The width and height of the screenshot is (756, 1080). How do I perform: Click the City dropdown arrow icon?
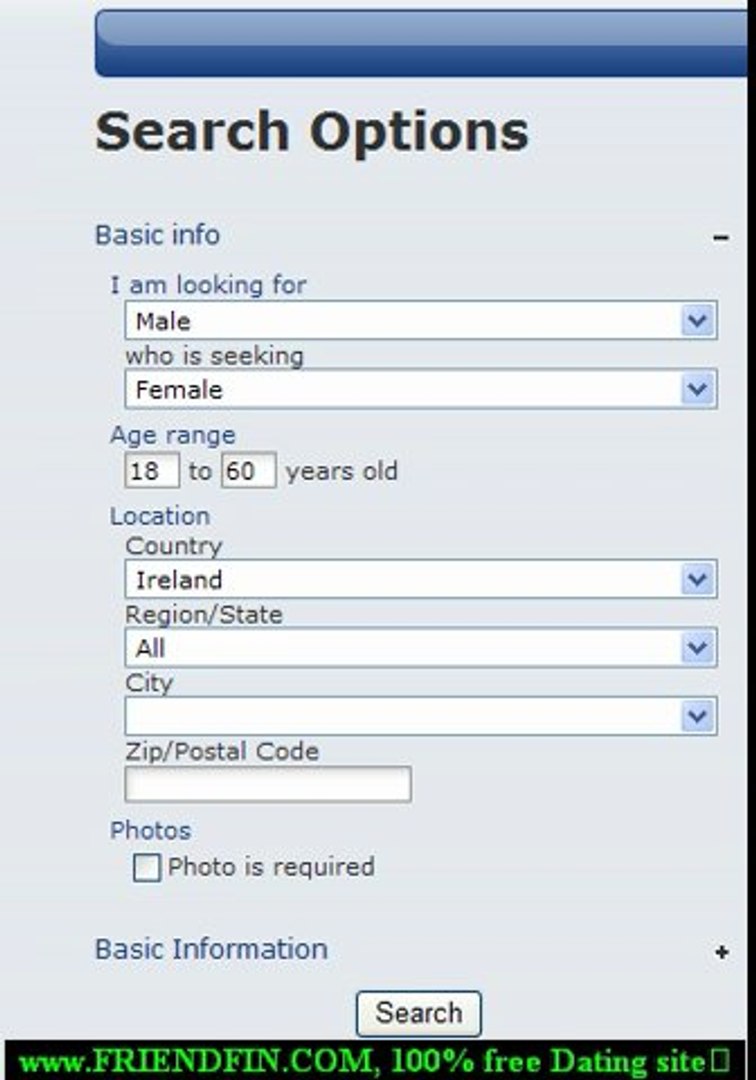tap(697, 716)
